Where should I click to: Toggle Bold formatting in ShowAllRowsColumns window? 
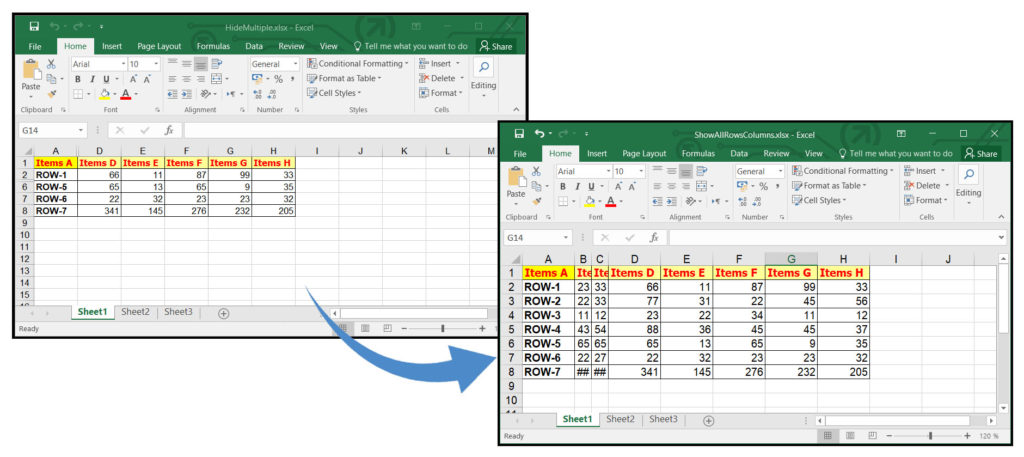[563, 186]
